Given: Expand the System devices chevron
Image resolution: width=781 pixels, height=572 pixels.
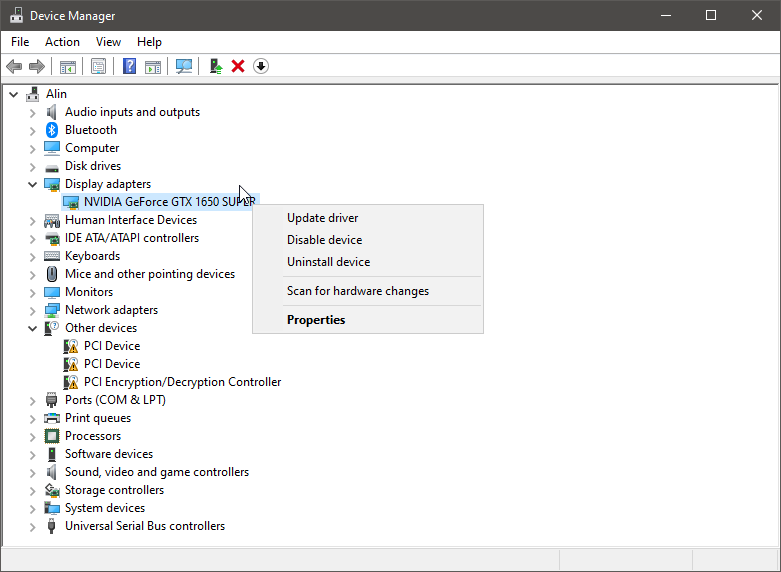Looking at the screenshot, I should point(32,509).
